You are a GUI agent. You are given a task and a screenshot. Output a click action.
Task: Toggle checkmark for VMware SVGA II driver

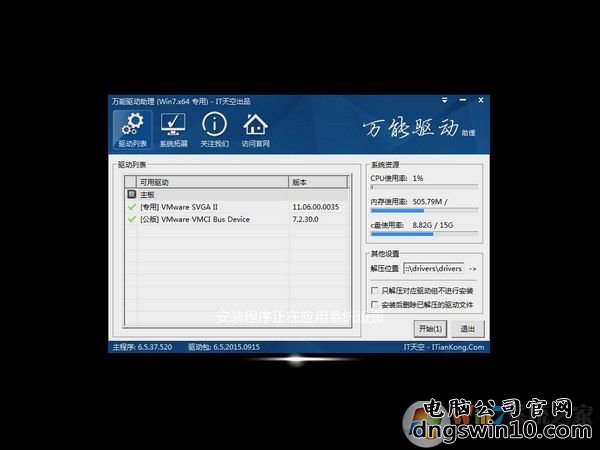(132, 207)
